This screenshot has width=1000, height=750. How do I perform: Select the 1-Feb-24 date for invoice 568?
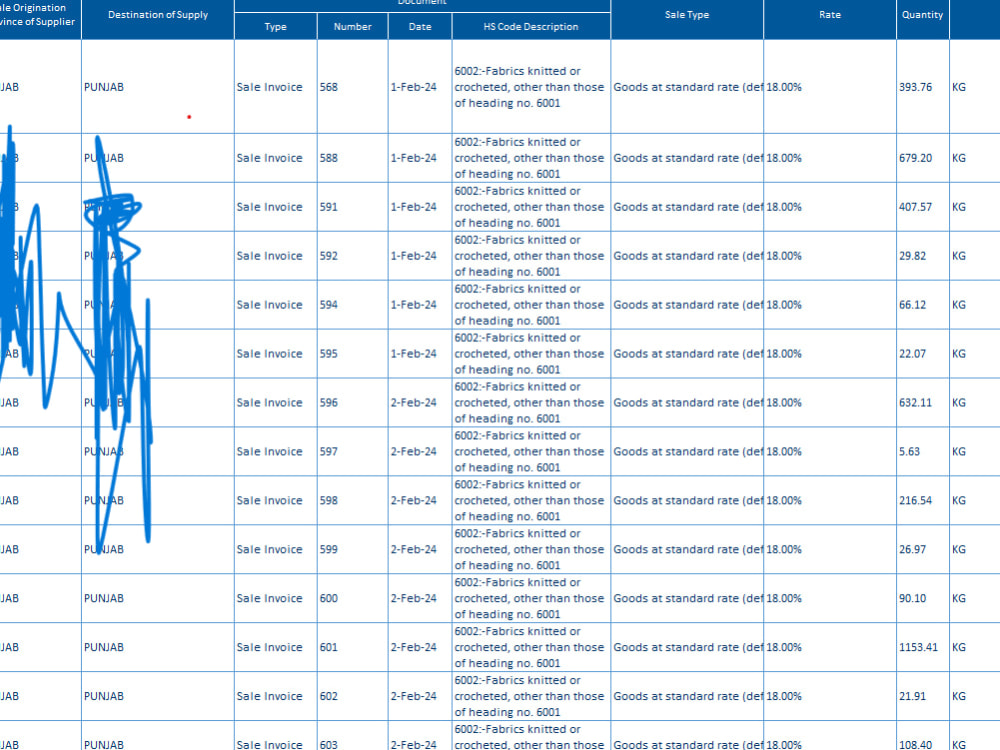click(413, 87)
